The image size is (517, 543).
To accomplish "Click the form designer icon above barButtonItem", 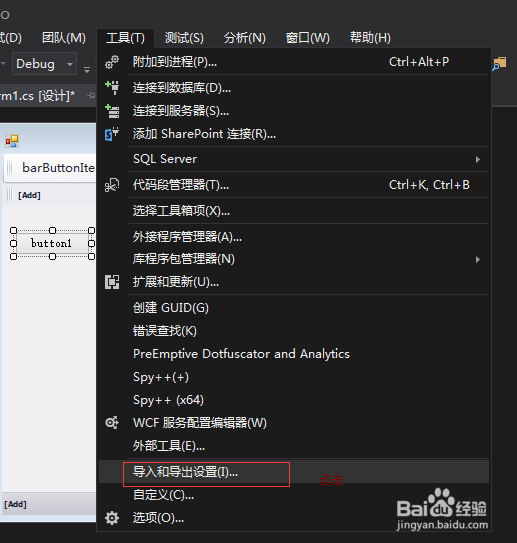I will coord(12,141).
